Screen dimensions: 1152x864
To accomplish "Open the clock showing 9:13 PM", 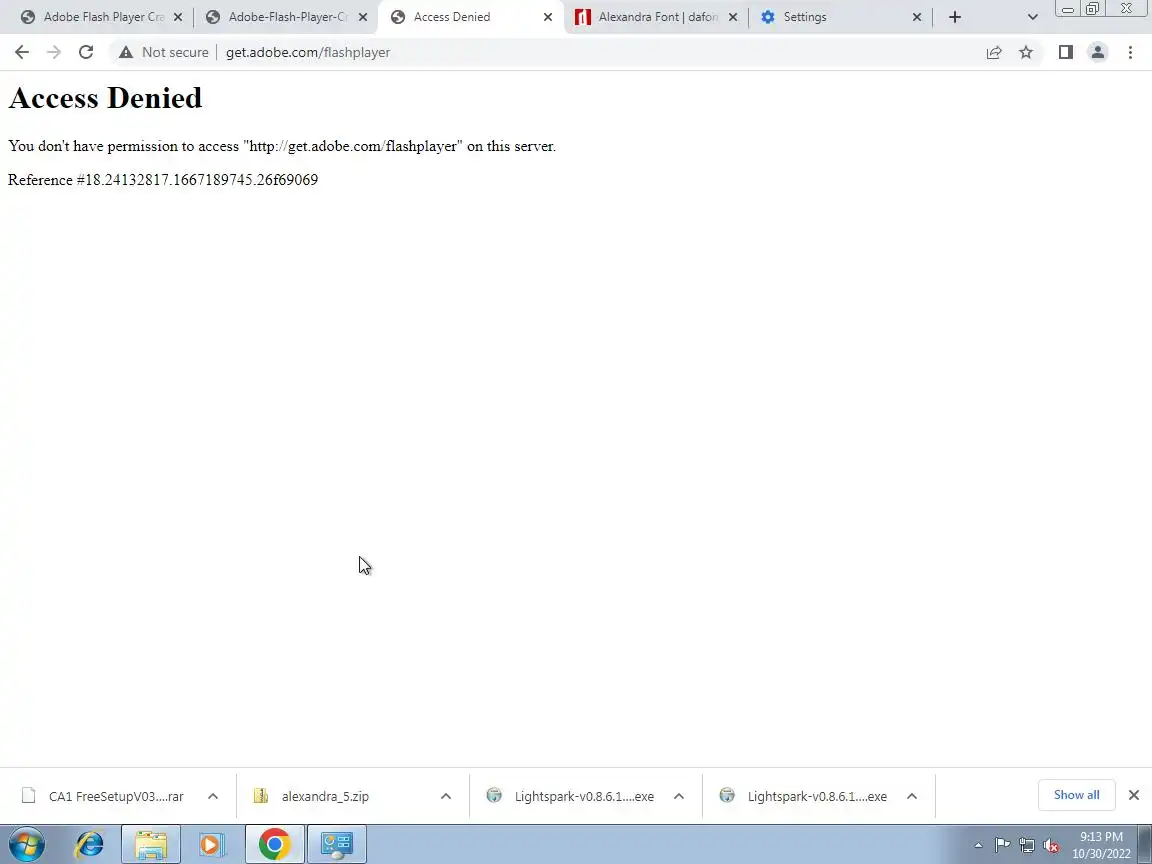I will pyautogui.click(x=1101, y=845).
